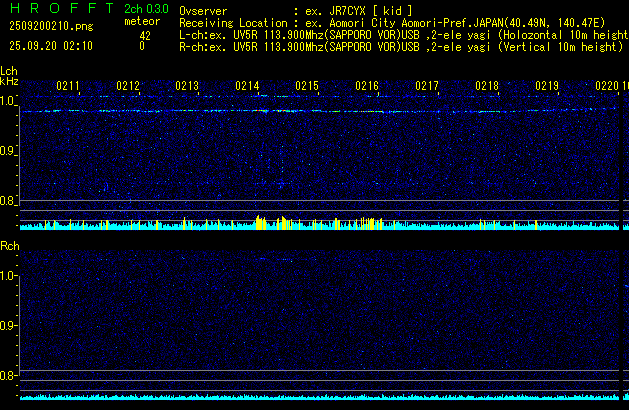This screenshot has height=410, width=629.
Task: Click the 0216 time marker
Action: 367,86
